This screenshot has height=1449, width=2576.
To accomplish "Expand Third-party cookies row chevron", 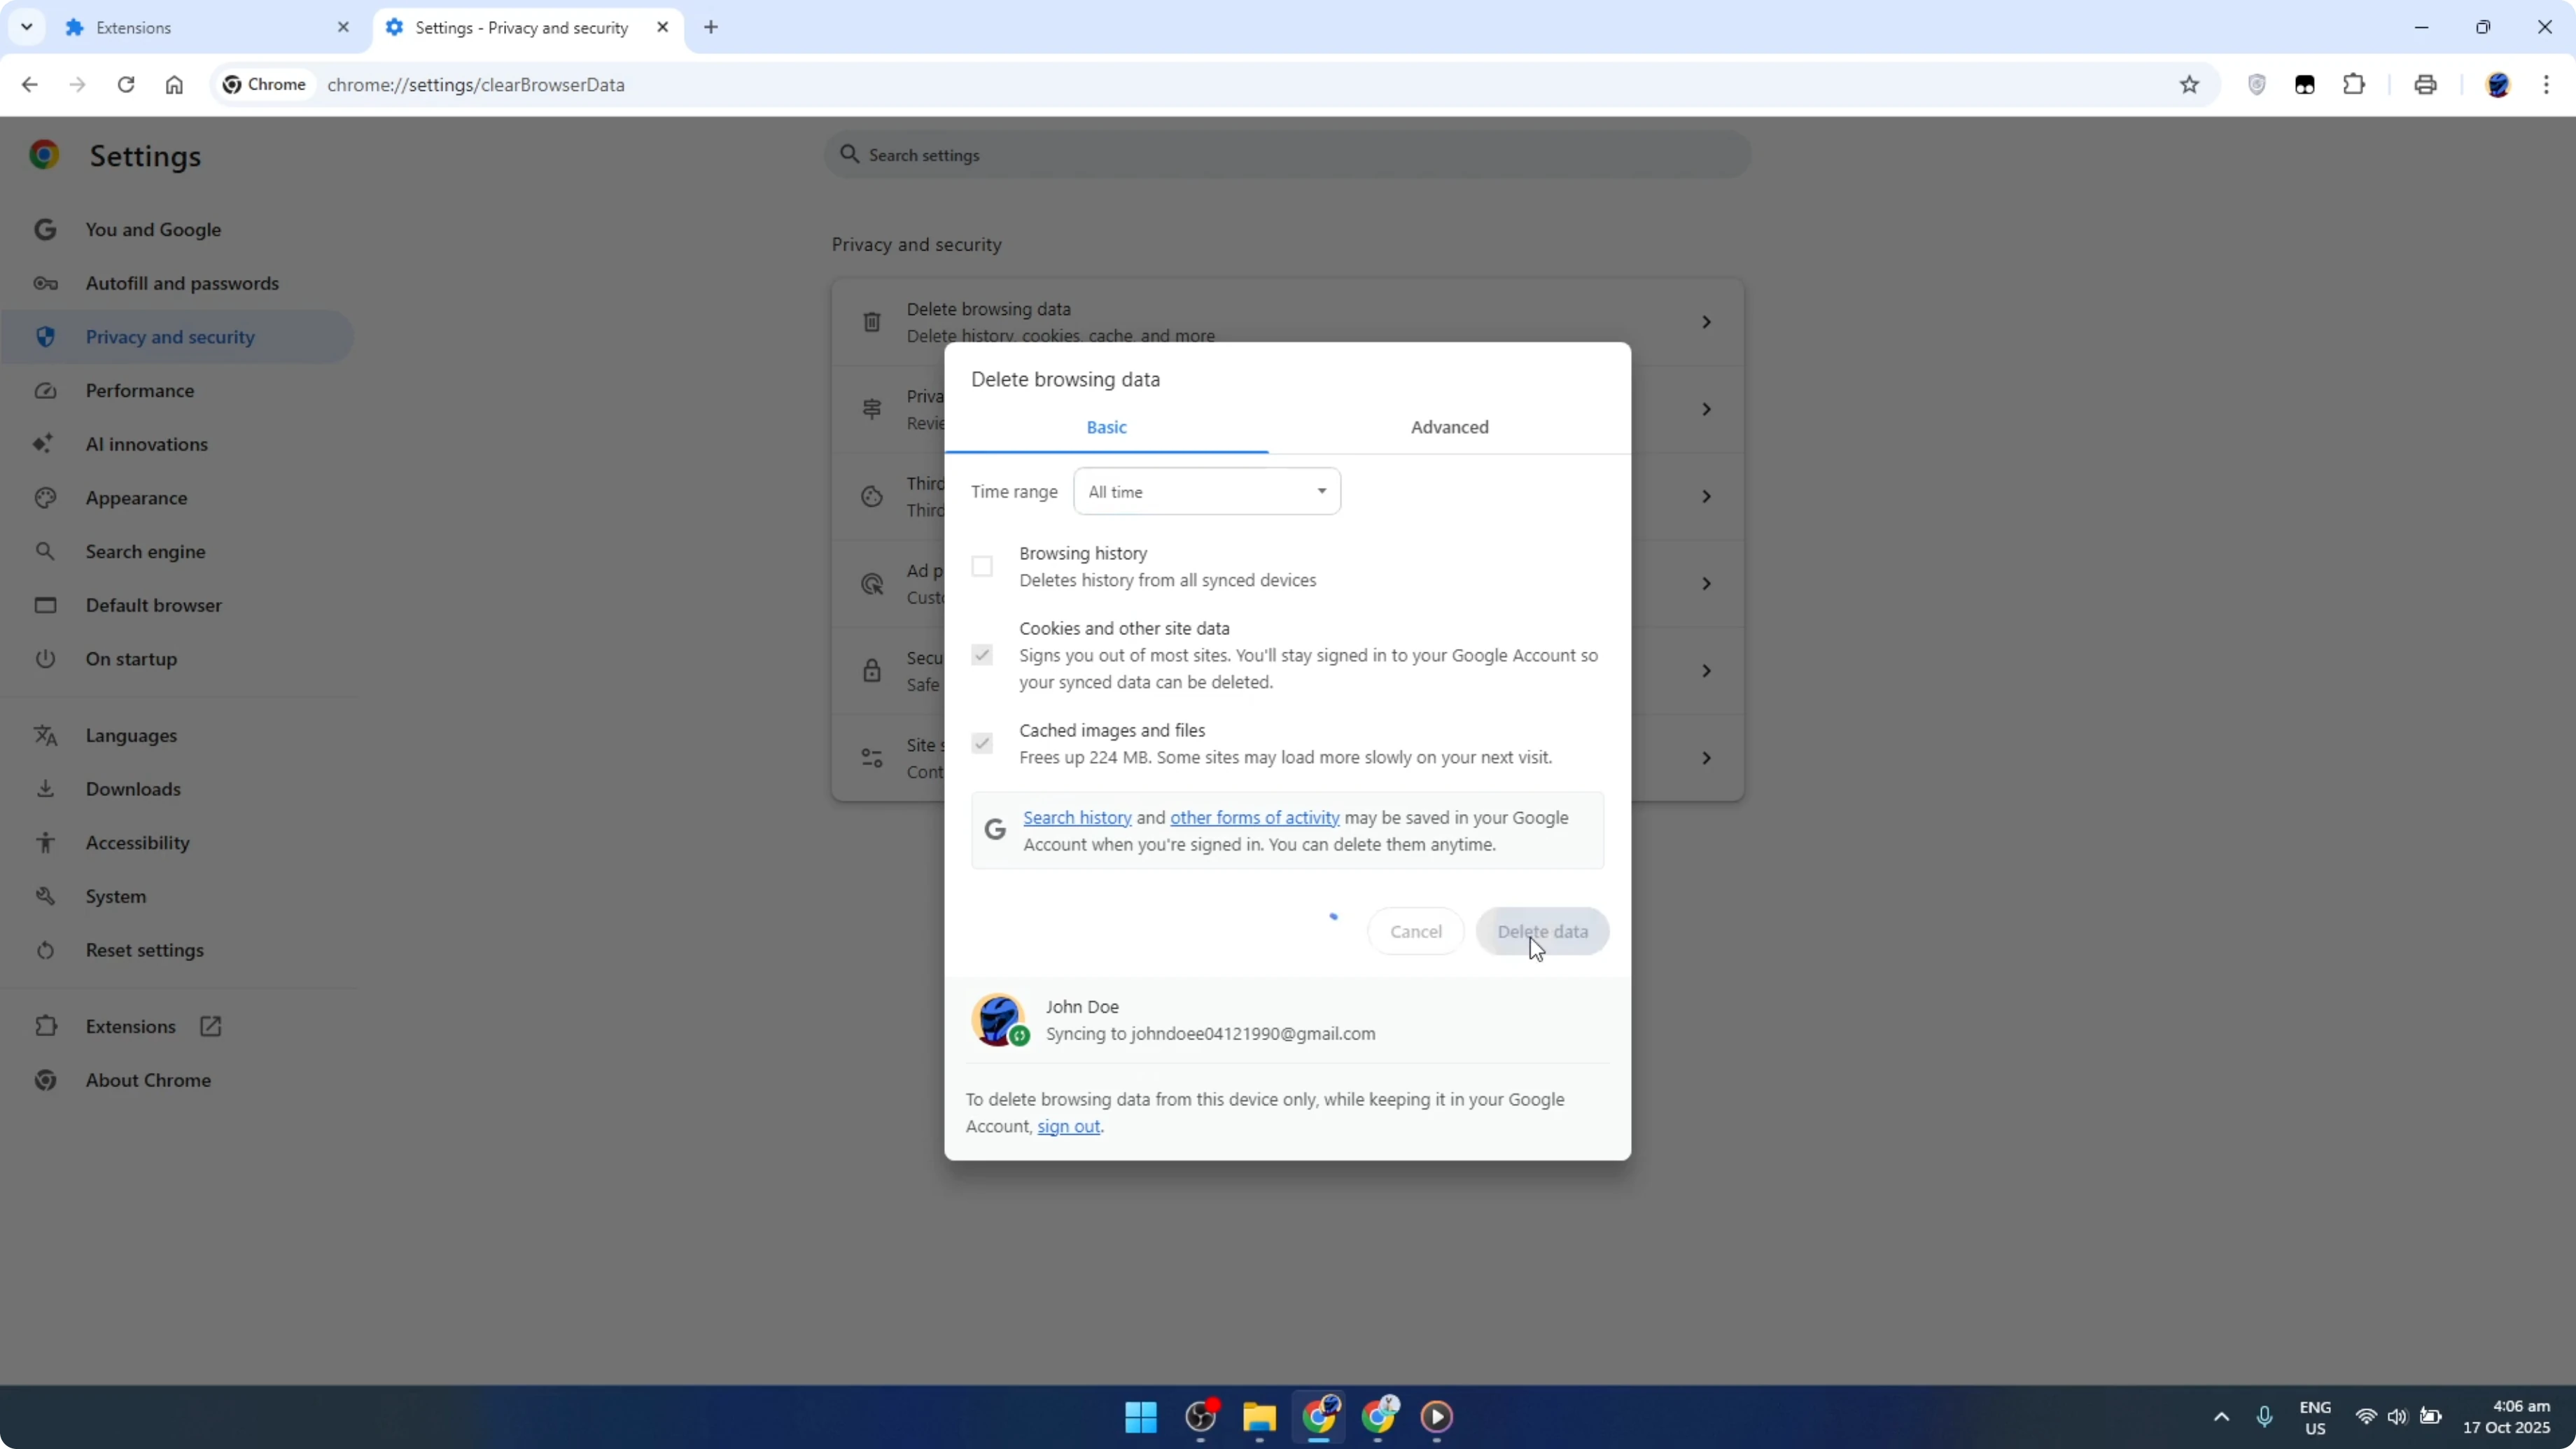I will [x=1706, y=496].
